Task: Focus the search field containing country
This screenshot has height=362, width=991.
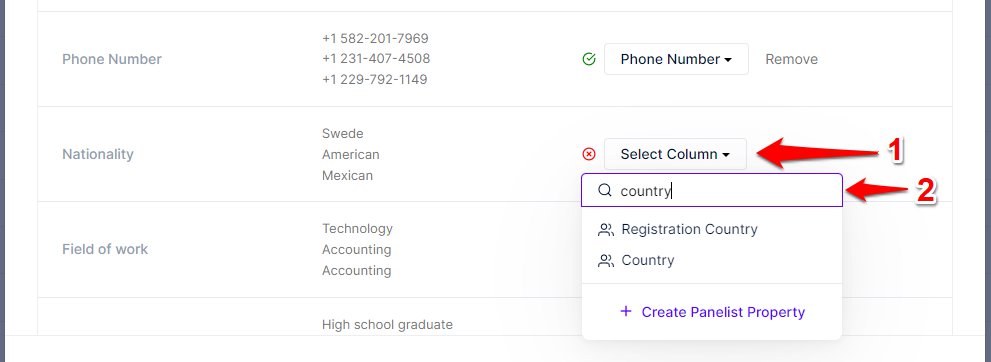Action: [712, 190]
